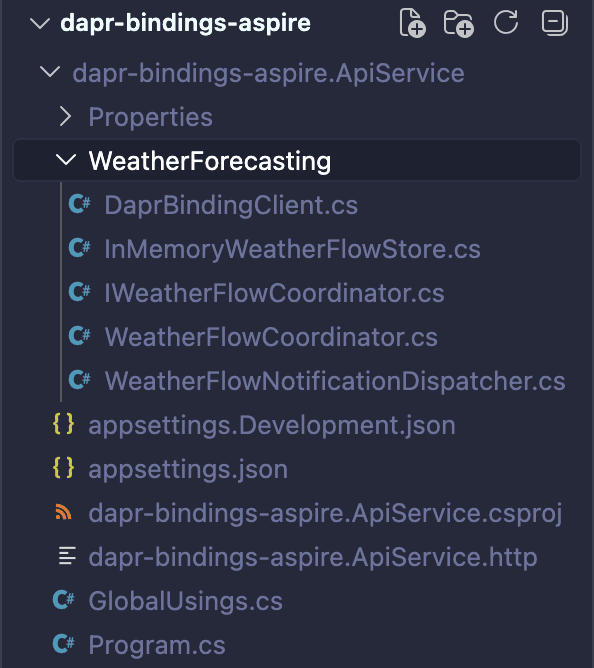Click the C# icon beside Program.cs
594x668 pixels.
click(x=63, y=644)
